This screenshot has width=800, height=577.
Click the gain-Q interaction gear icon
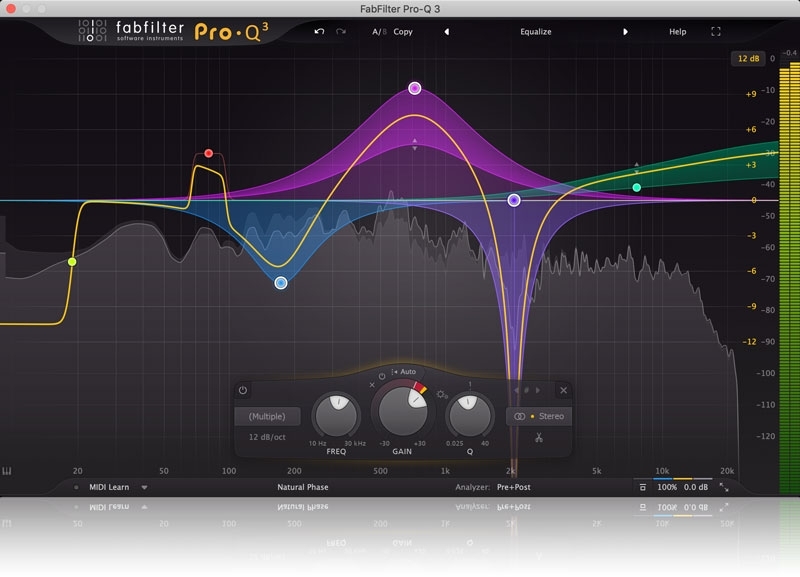[x=442, y=394]
